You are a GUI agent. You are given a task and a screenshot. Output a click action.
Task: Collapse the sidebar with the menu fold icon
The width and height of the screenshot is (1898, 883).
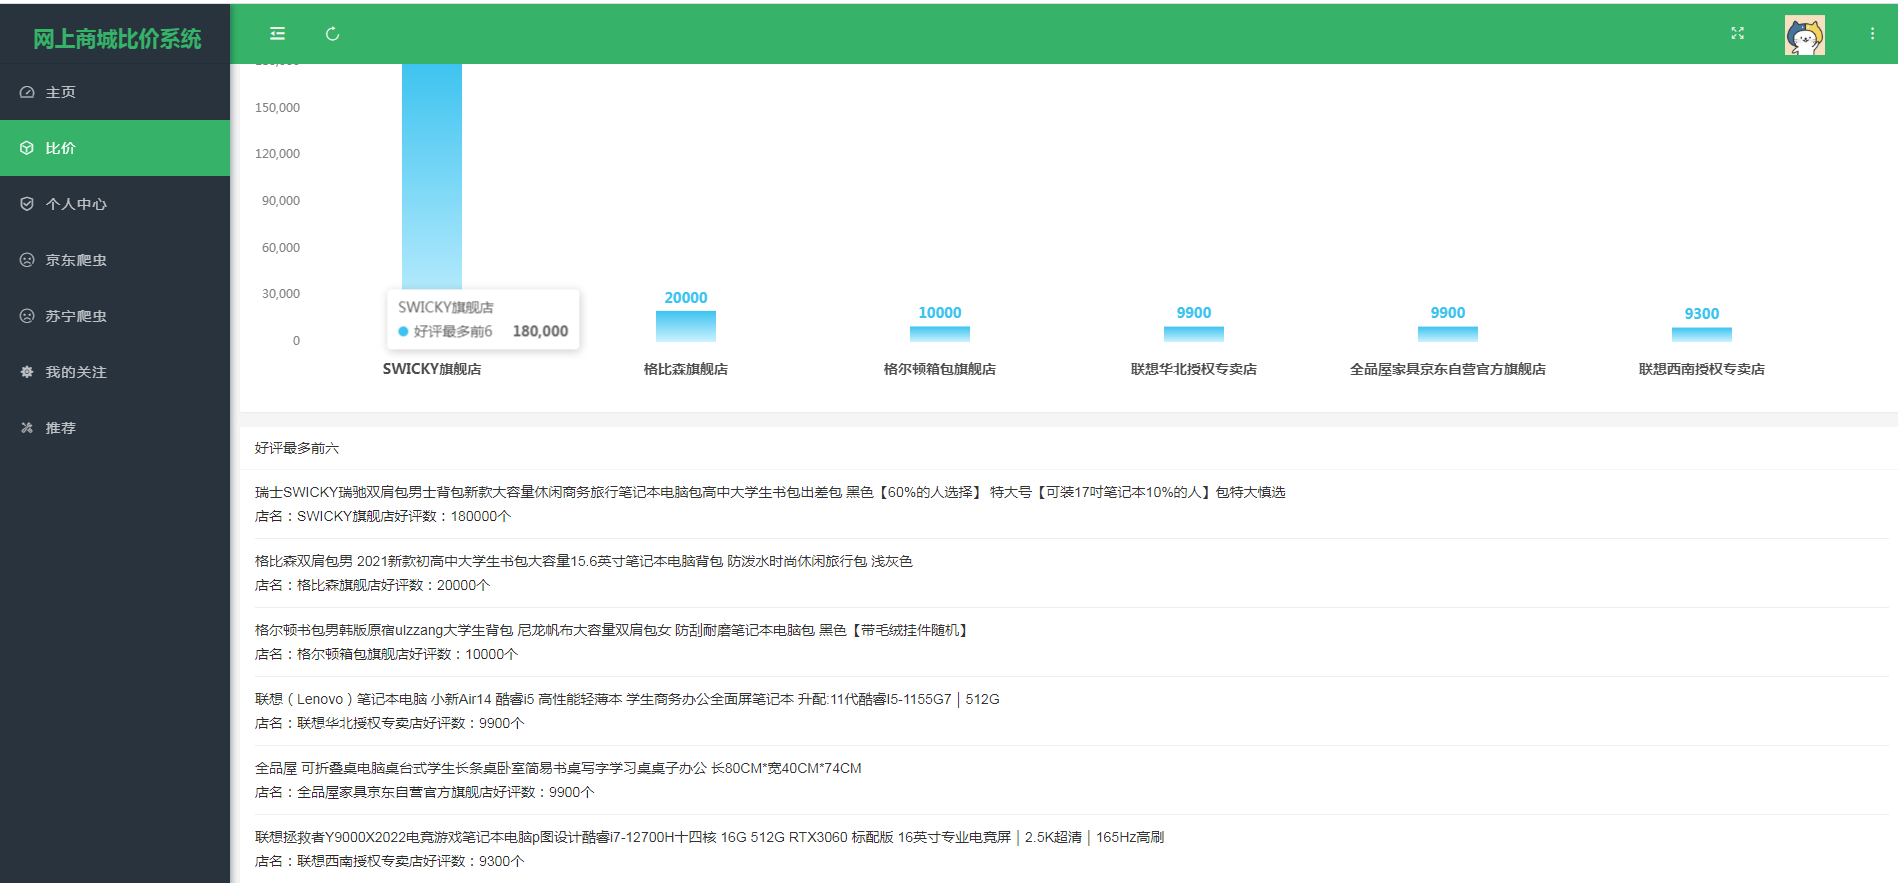[x=277, y=34]
